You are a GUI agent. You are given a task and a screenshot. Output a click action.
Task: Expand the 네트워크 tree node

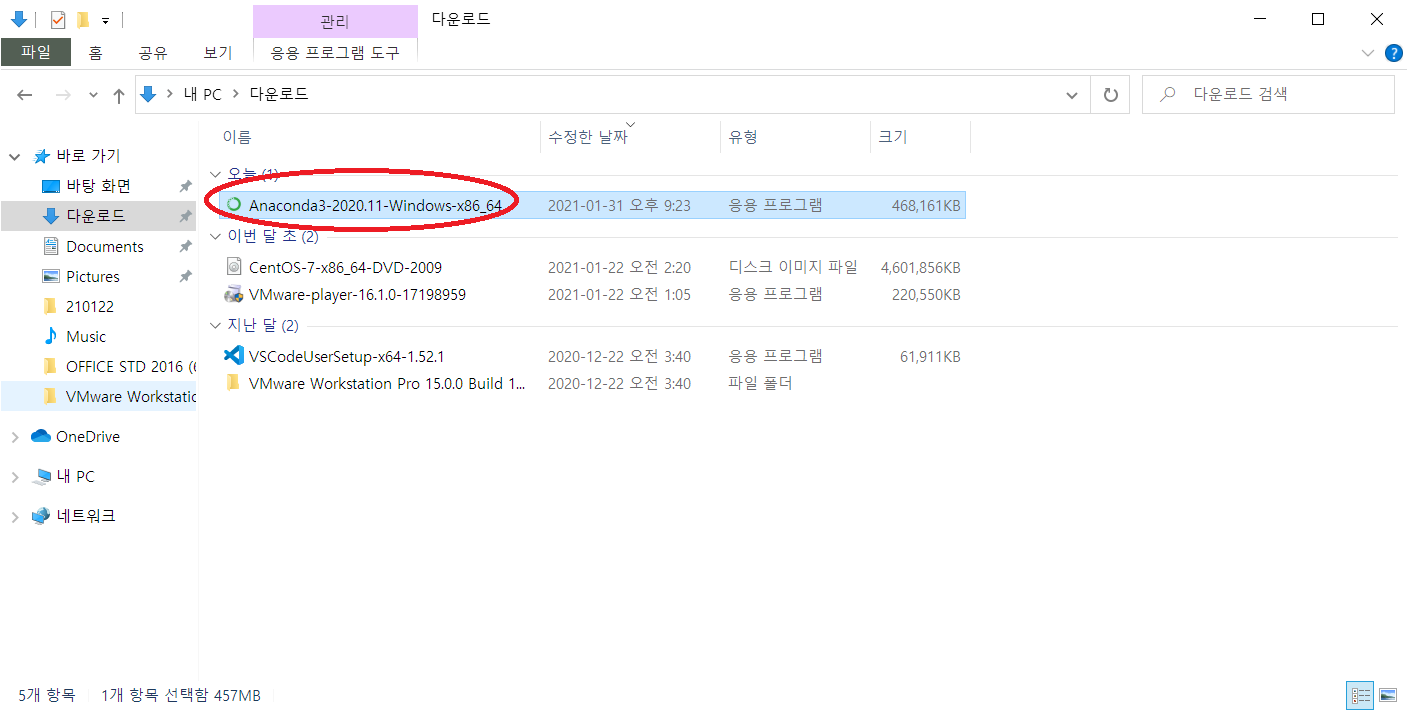(x=15, y=517)
